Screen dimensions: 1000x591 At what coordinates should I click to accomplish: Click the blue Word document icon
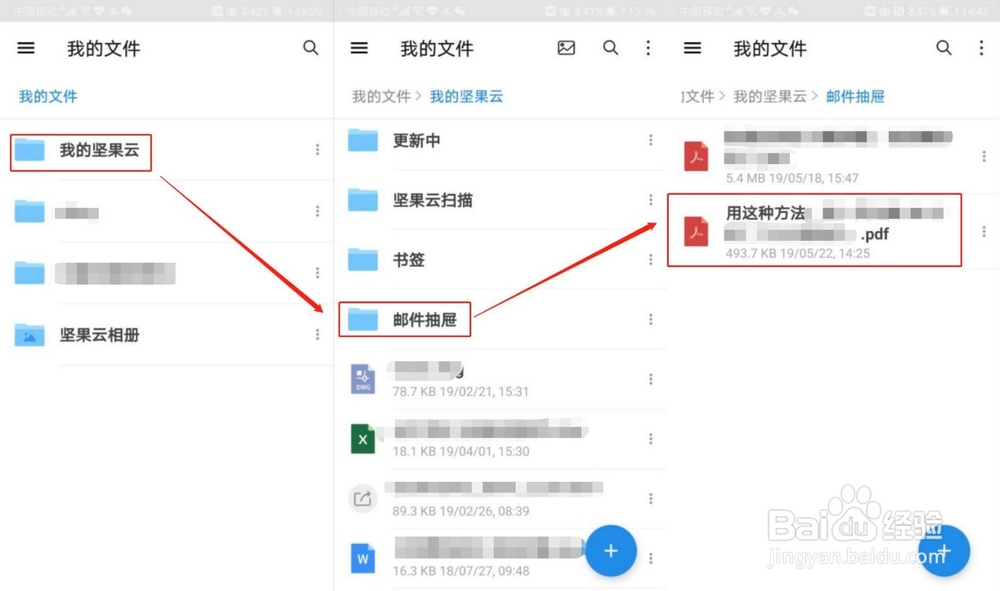click(x=362, y=558)
